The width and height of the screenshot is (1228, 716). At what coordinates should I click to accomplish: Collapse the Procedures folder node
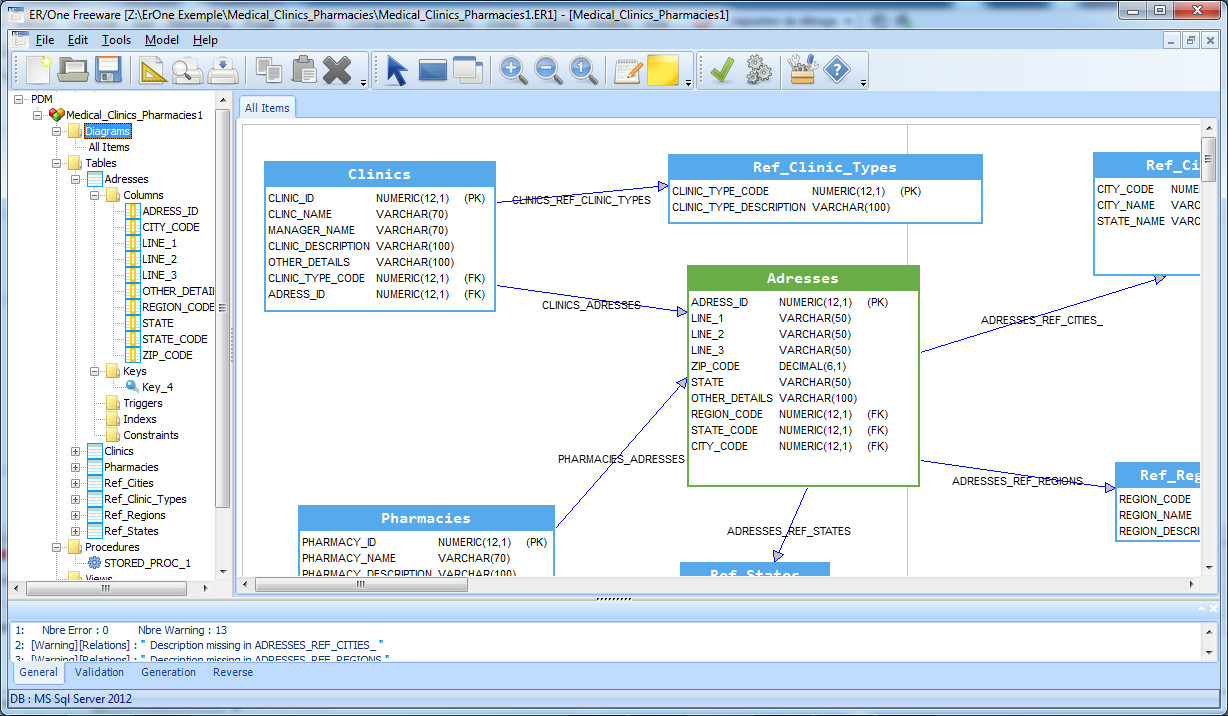pyautogui.click(x=56, y=547)
